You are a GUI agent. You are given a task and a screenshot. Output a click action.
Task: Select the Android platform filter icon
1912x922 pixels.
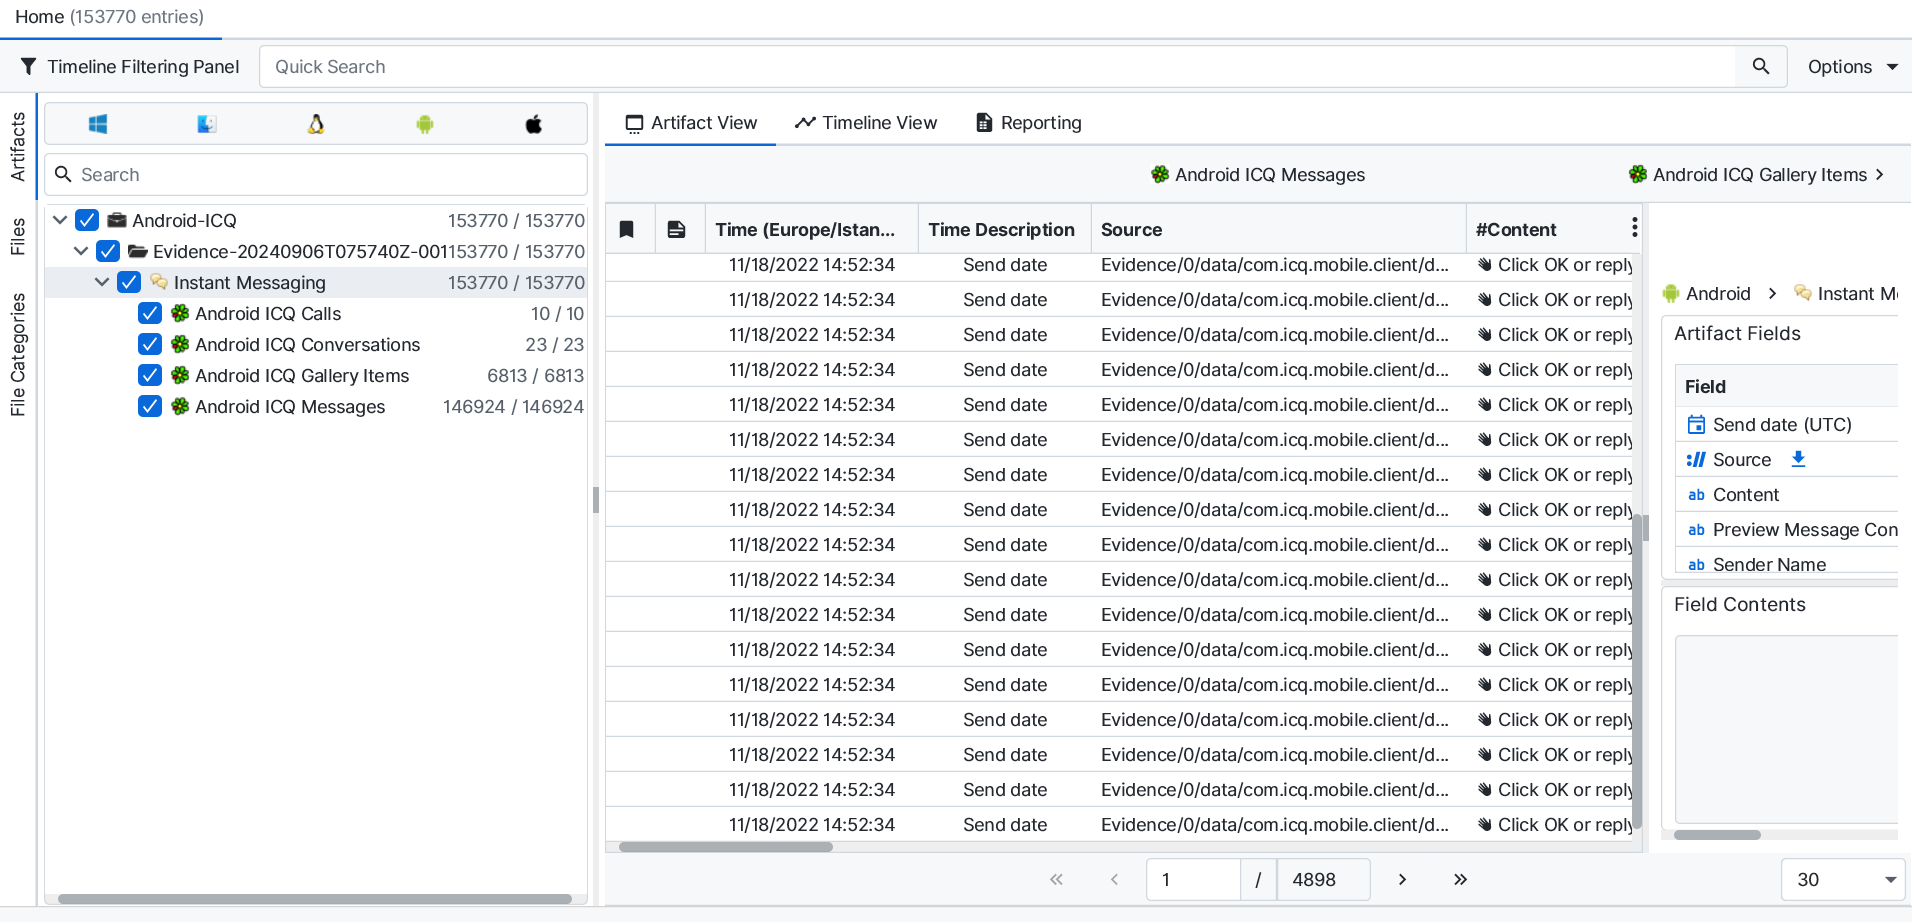[425, 124]
